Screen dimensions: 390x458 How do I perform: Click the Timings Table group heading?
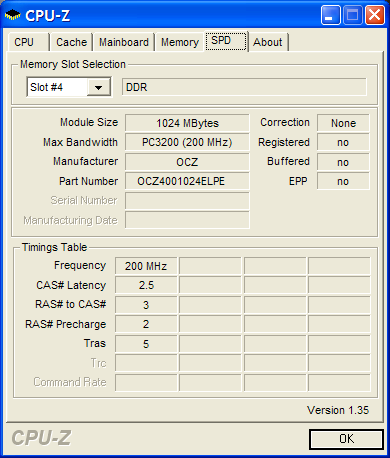tap(54, 247)
